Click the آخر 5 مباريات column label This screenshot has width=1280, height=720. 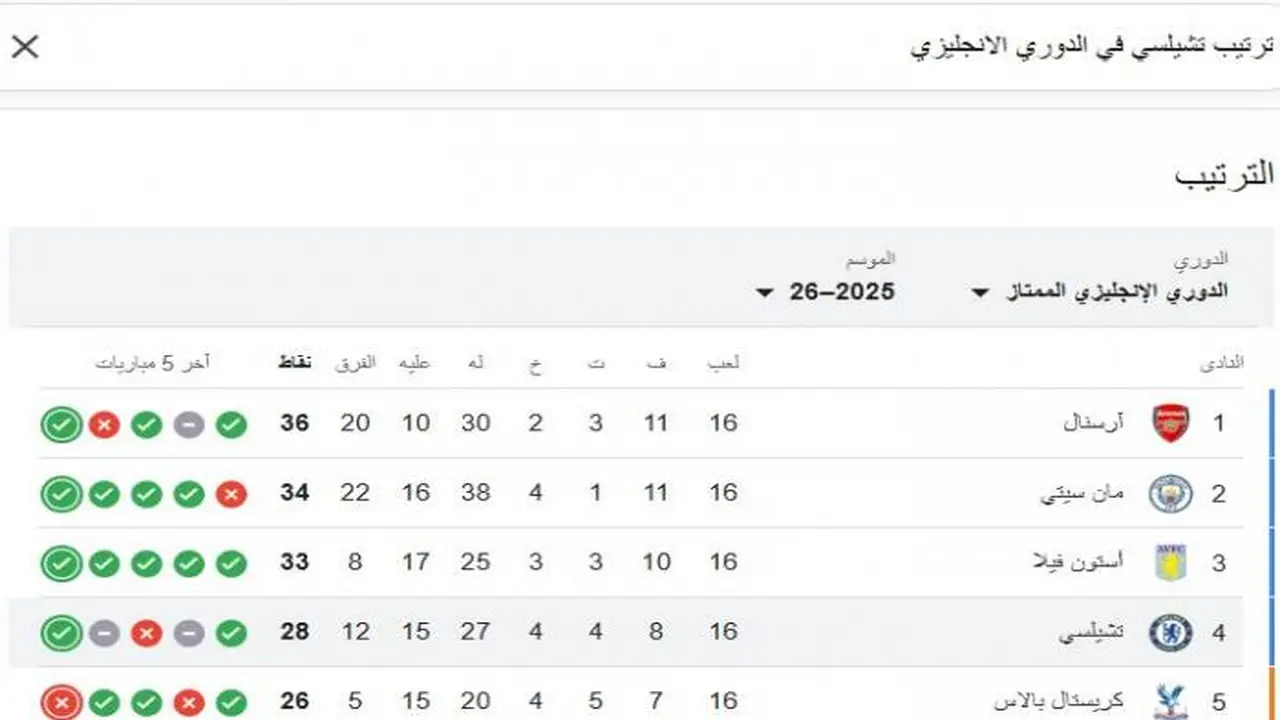151,363
